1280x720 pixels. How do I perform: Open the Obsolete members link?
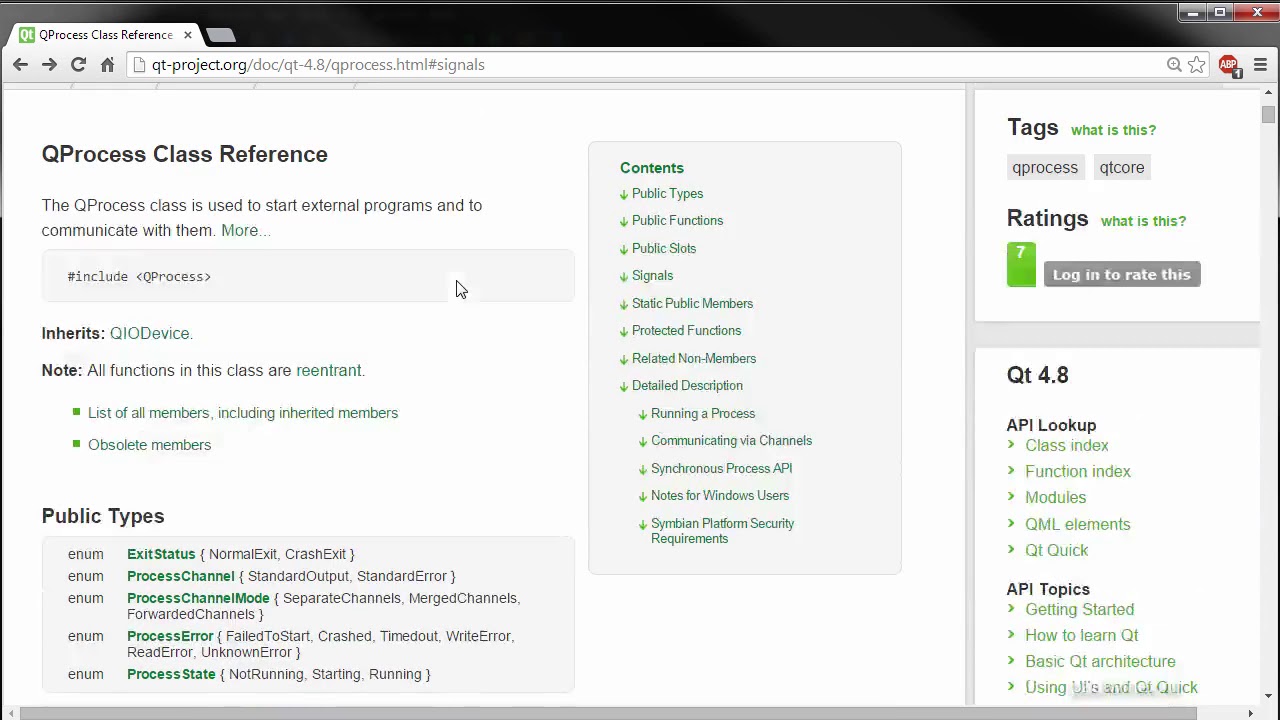coord(149,445)
